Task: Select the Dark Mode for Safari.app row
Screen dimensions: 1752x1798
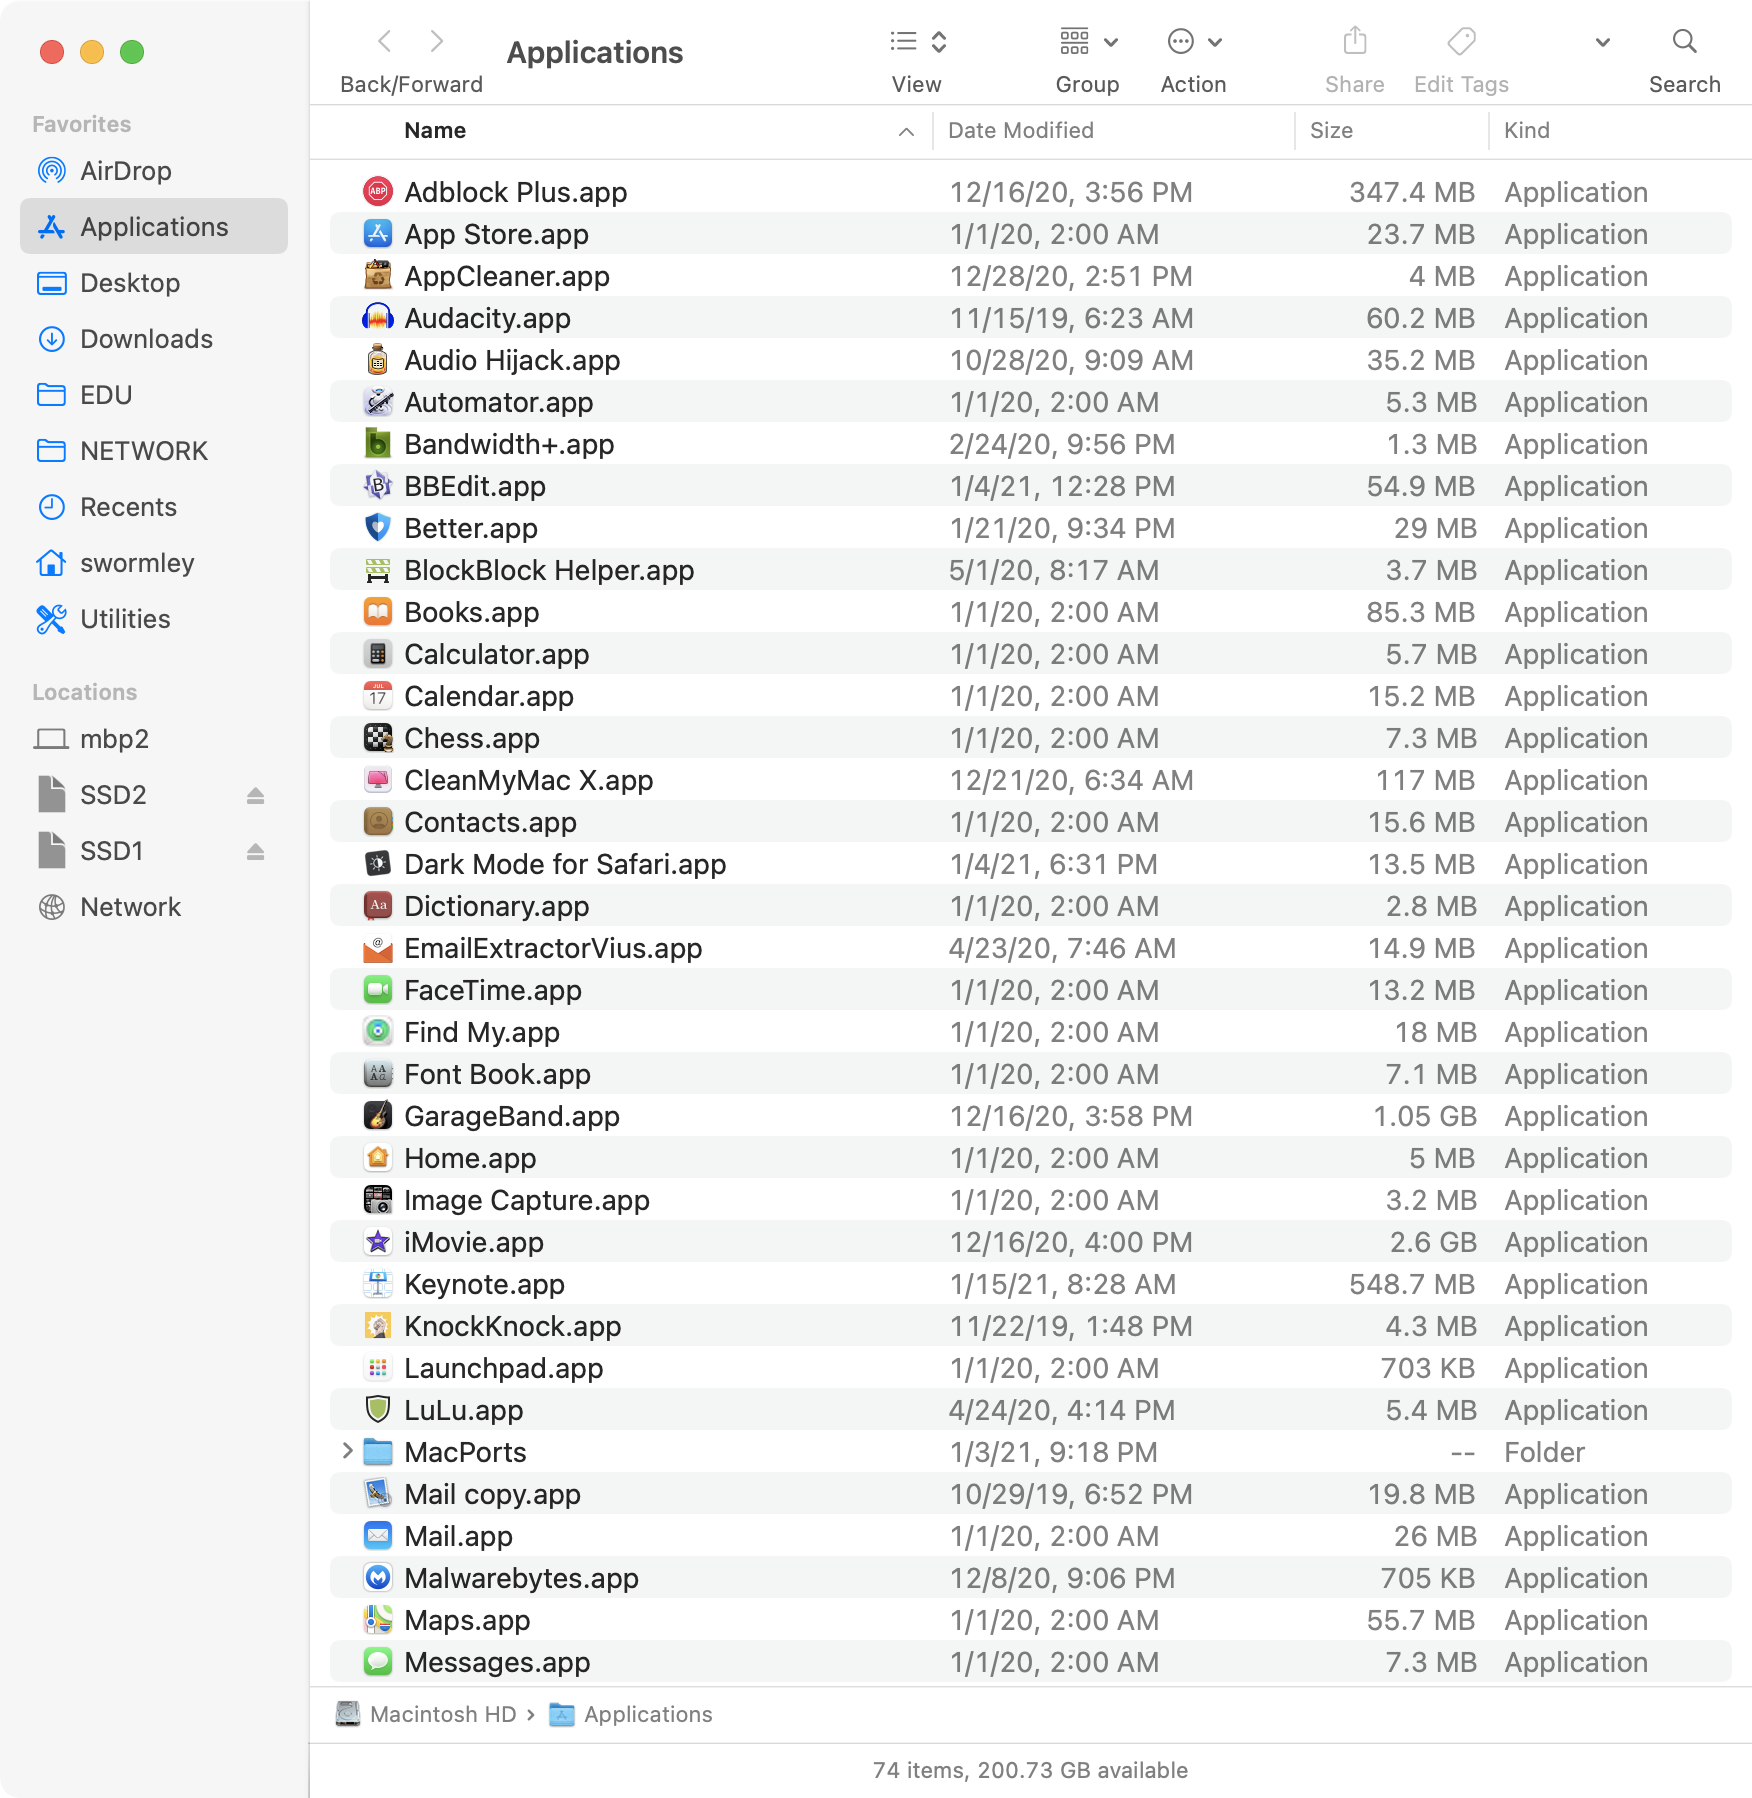Action: 1031,863
